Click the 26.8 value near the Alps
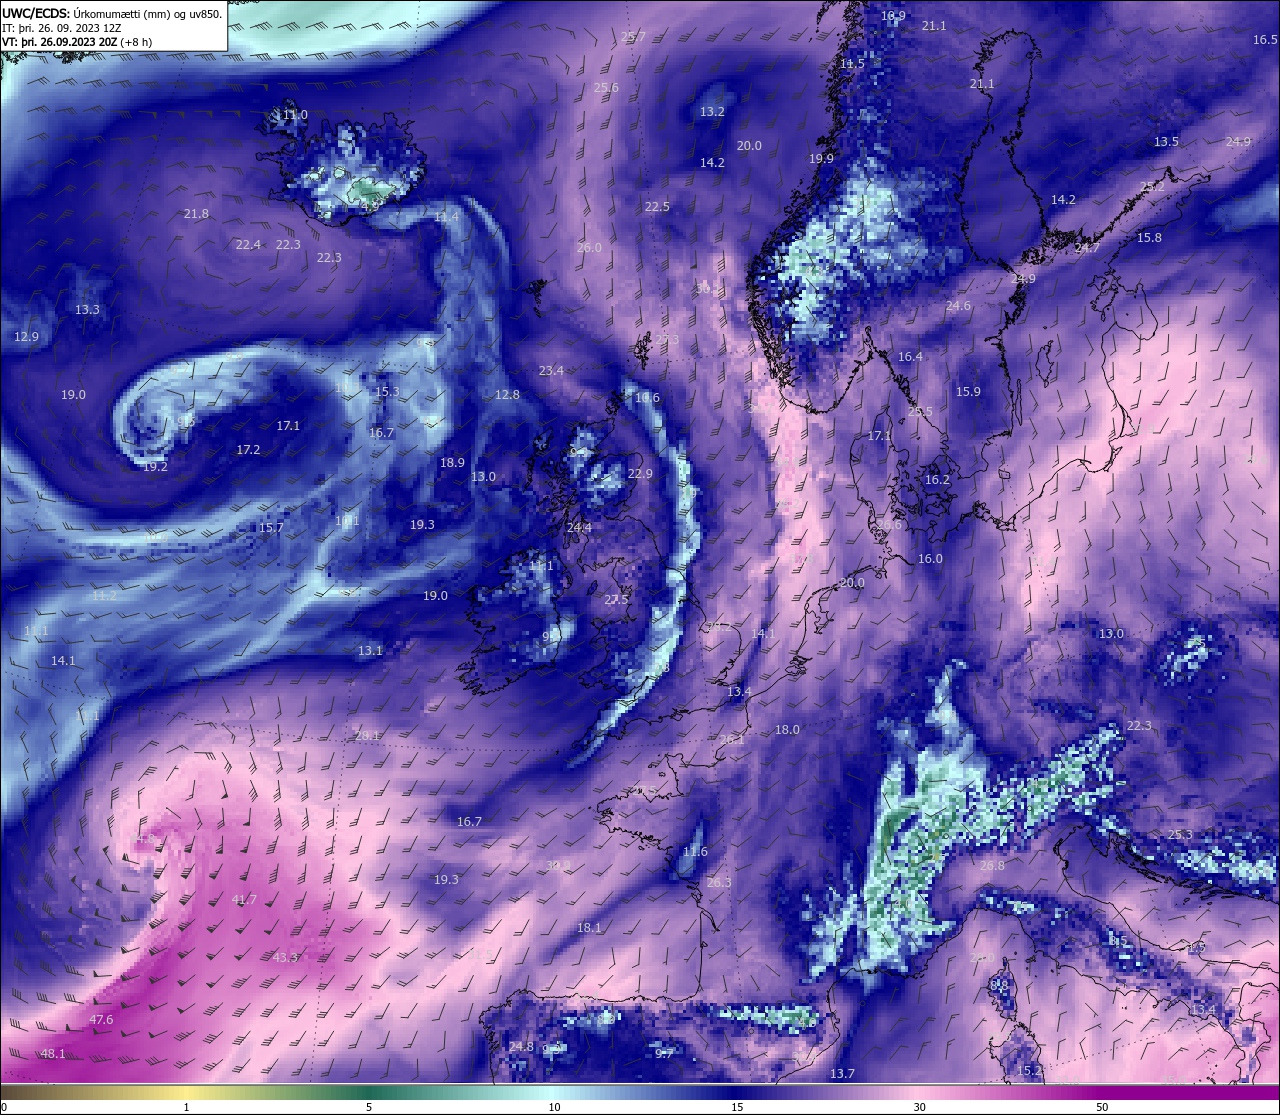1280x1115 pixels. click(992, 866)
